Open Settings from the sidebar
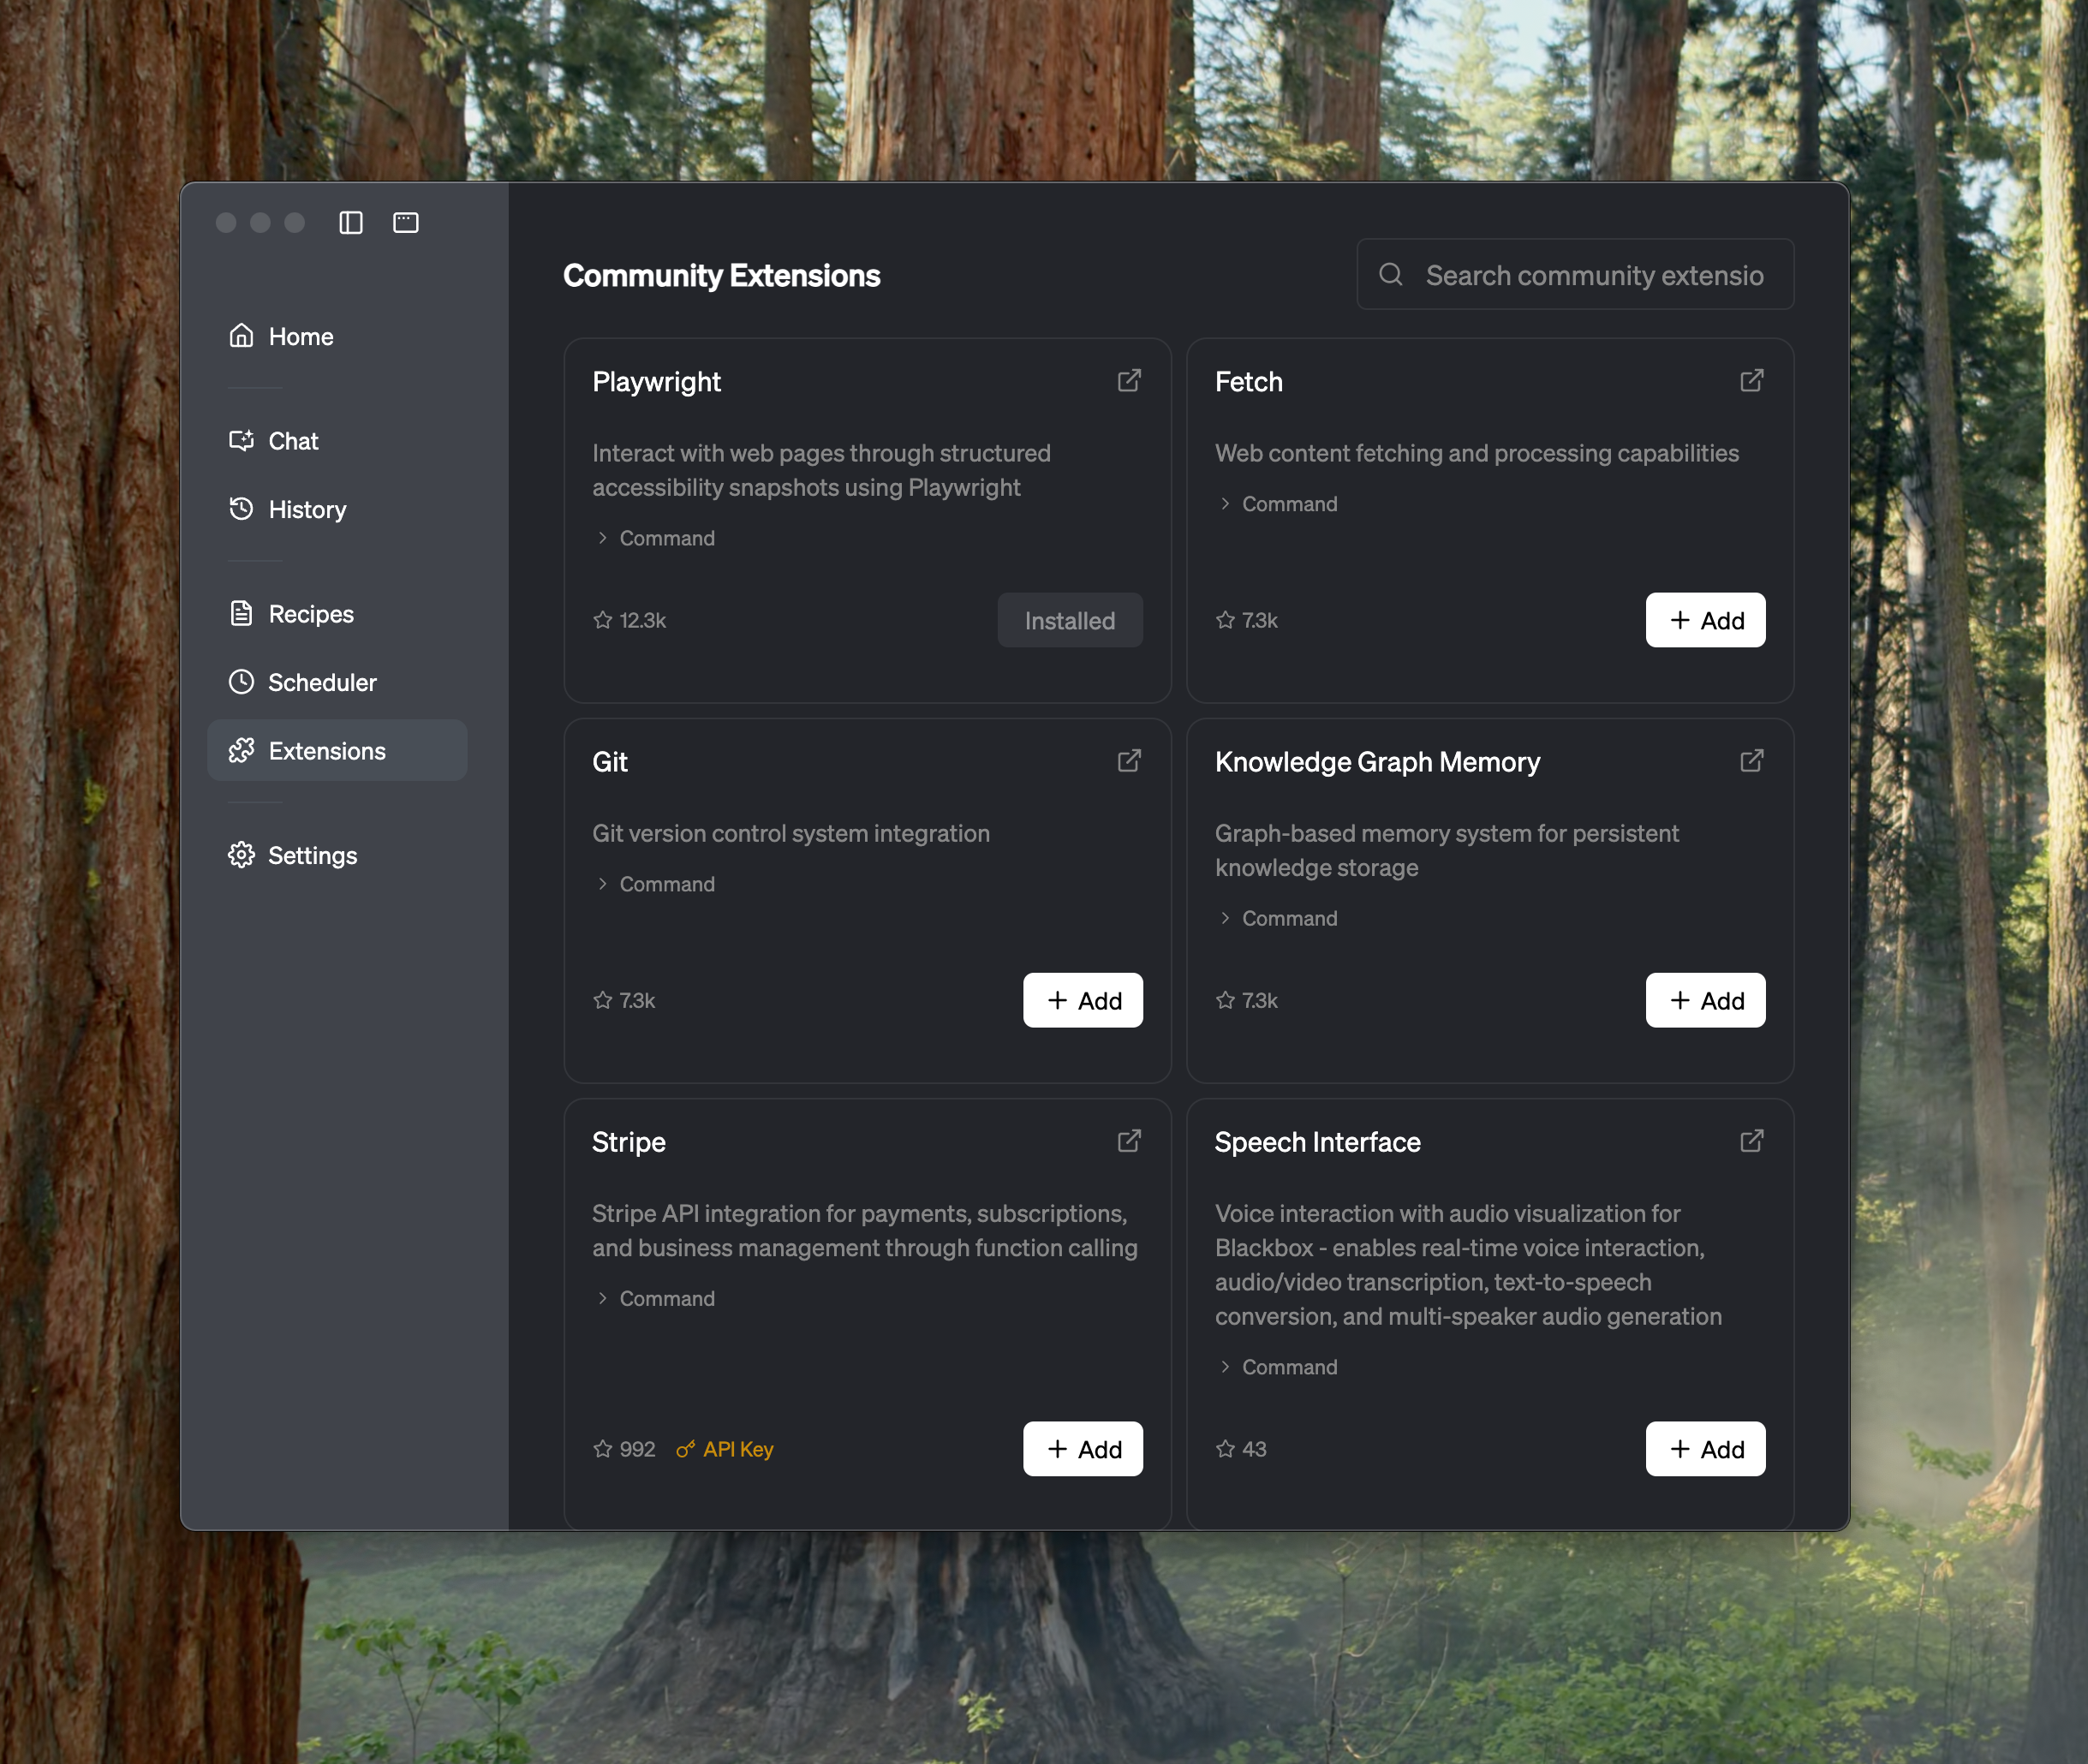 point(311,855)
